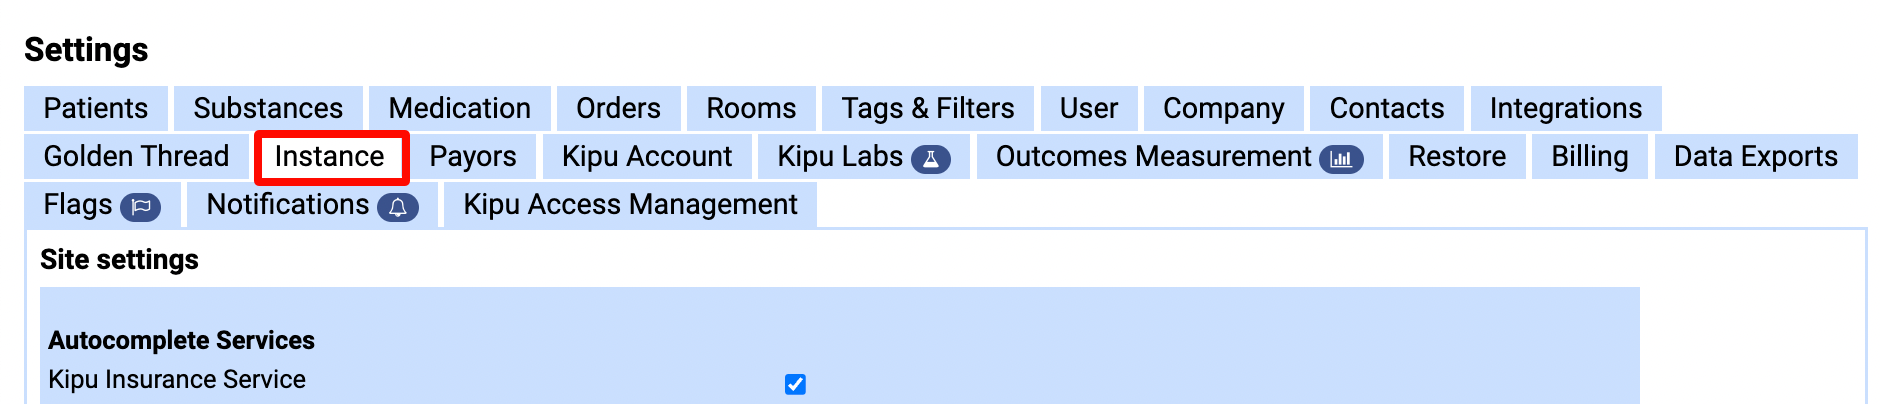Click the bar chart icon on Outcomes Measurement
Image resolution: width=1880 pixels, height=404 pixels.
coord(1341,159)
